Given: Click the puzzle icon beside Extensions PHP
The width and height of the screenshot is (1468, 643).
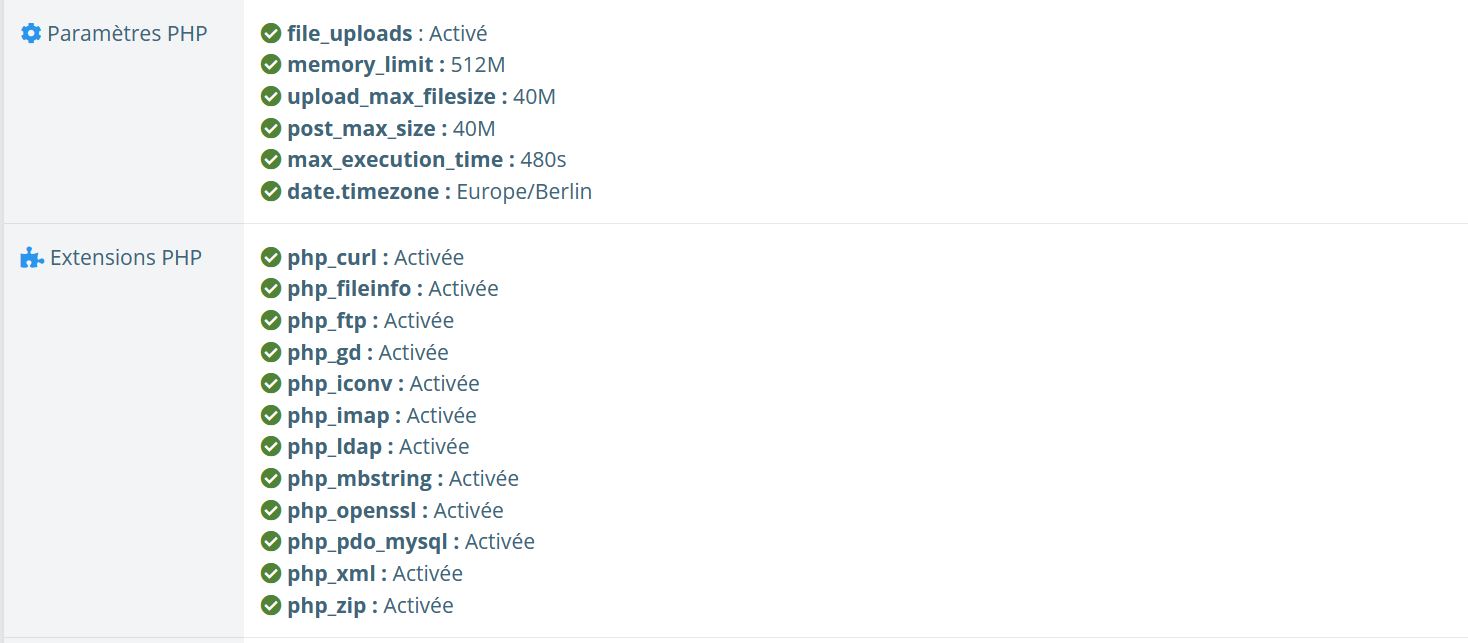Looking at the screenshot, I should pos(32,258).
